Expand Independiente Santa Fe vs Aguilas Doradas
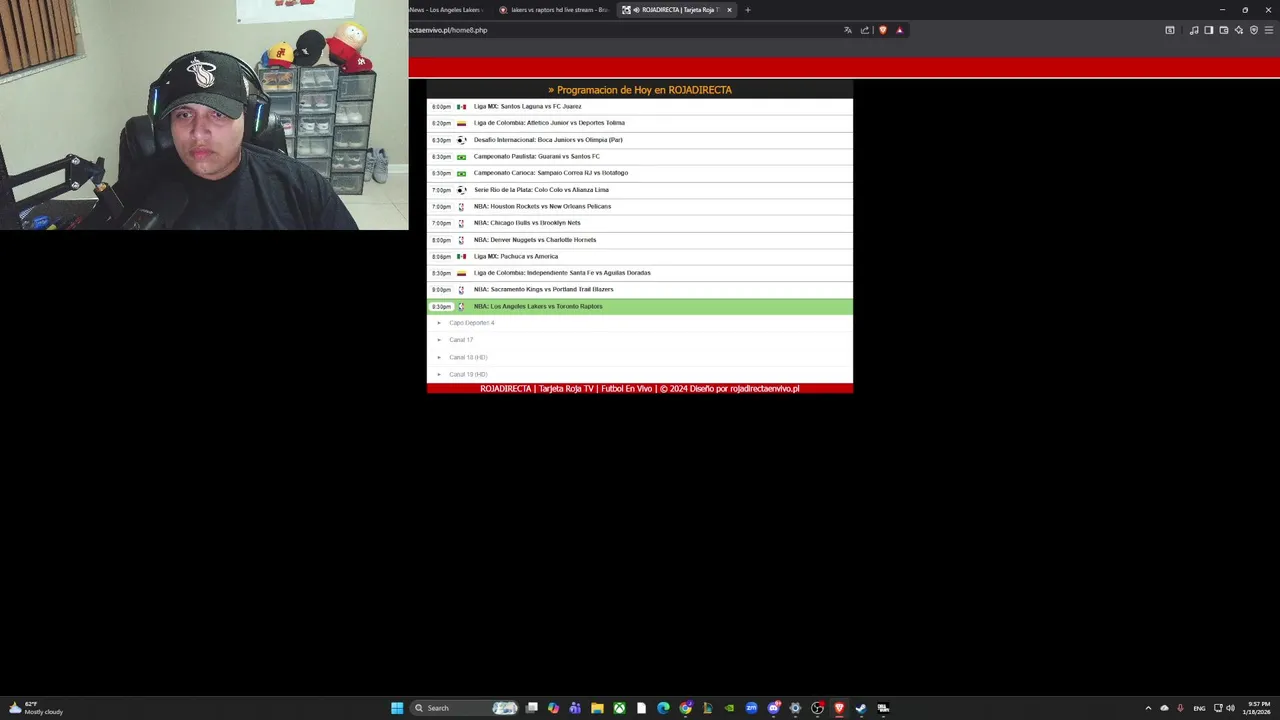This screenshot has width=1280, height=720. click(x=640, y=273)
